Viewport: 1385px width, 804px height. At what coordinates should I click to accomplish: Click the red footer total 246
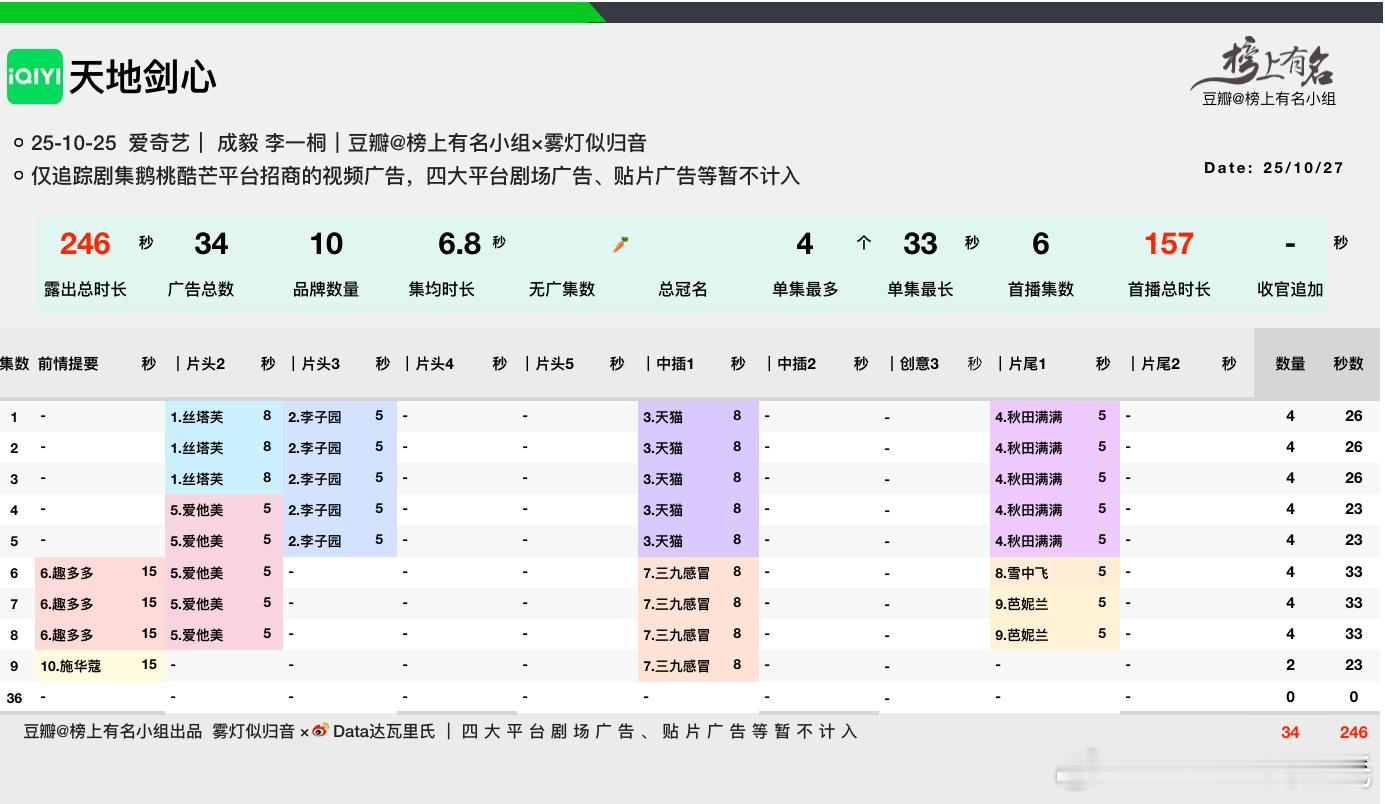tap(1354, 732)
